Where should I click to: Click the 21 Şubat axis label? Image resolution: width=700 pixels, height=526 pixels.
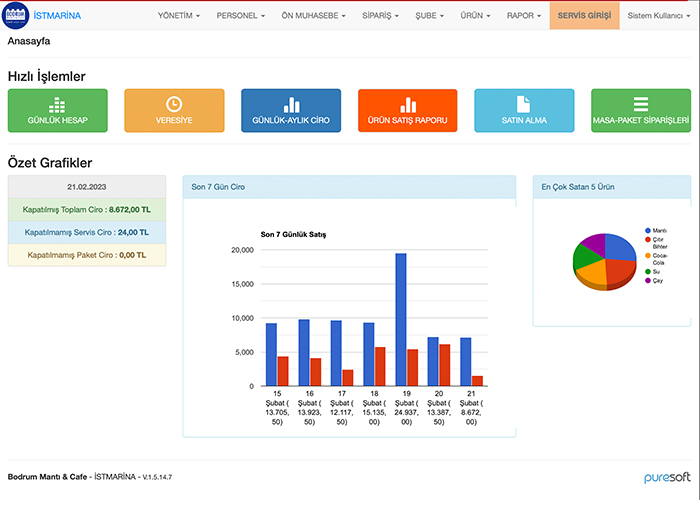click(471, 408)
